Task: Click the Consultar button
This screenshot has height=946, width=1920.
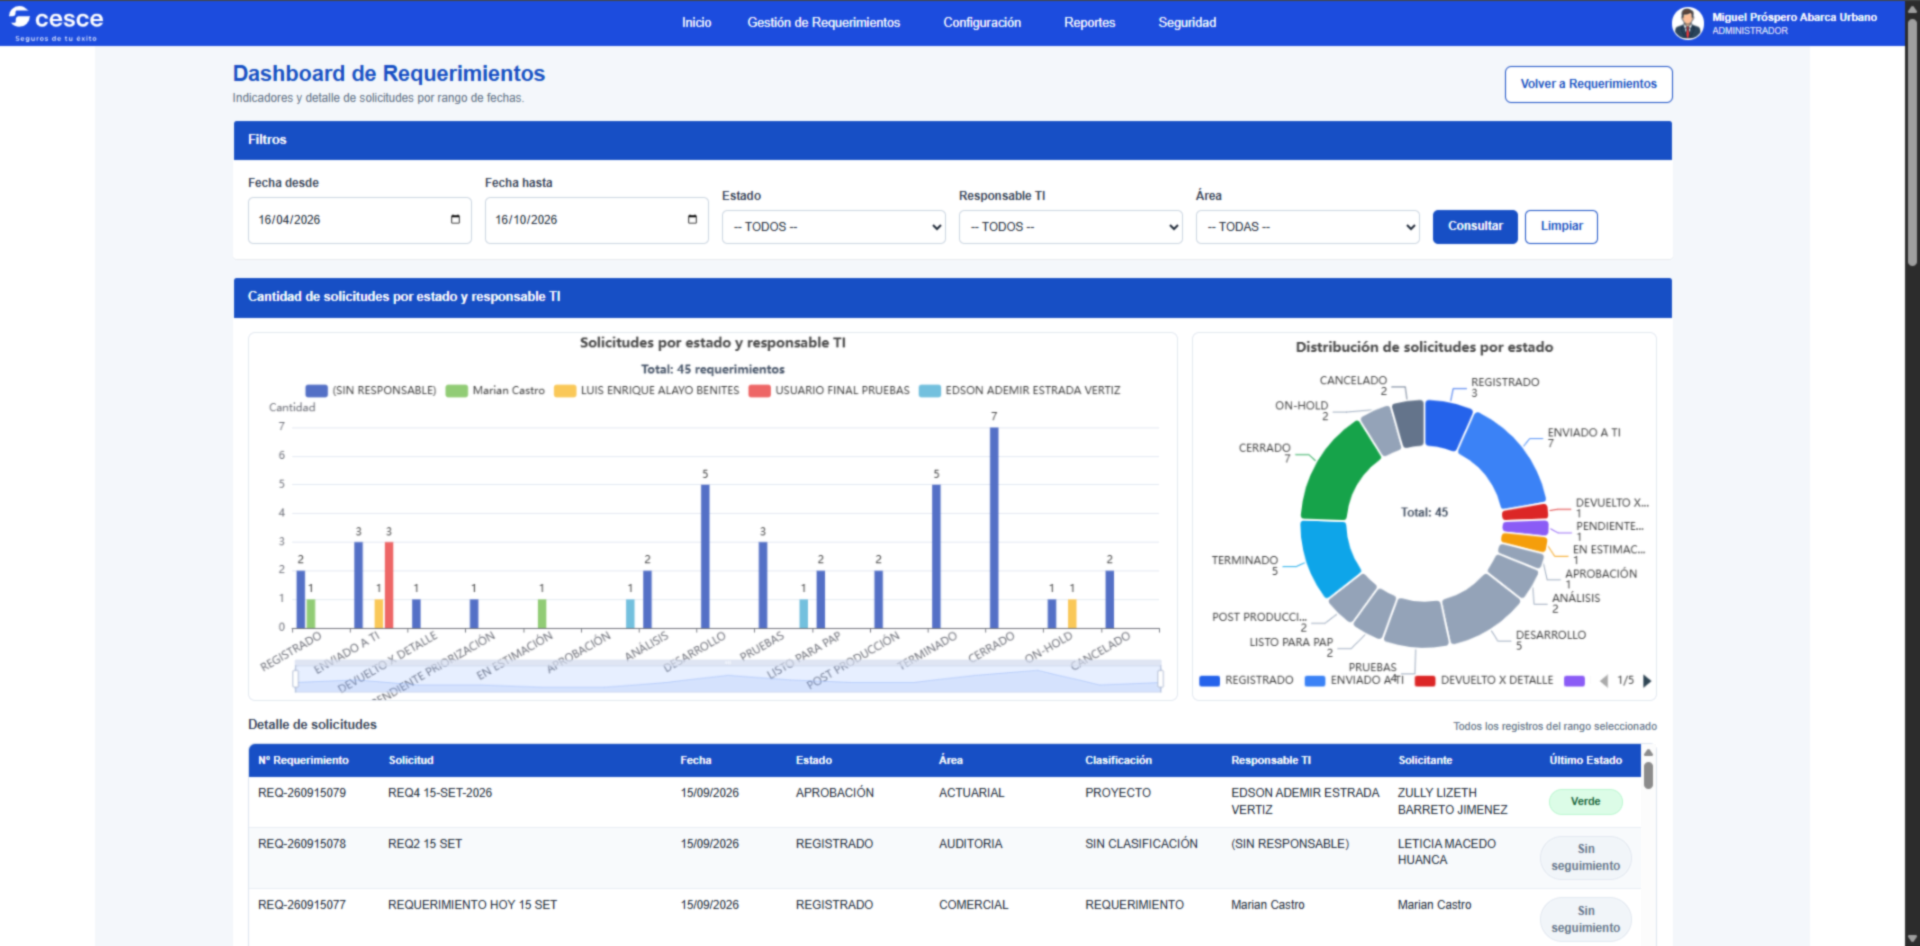Action: [1475, 227]
